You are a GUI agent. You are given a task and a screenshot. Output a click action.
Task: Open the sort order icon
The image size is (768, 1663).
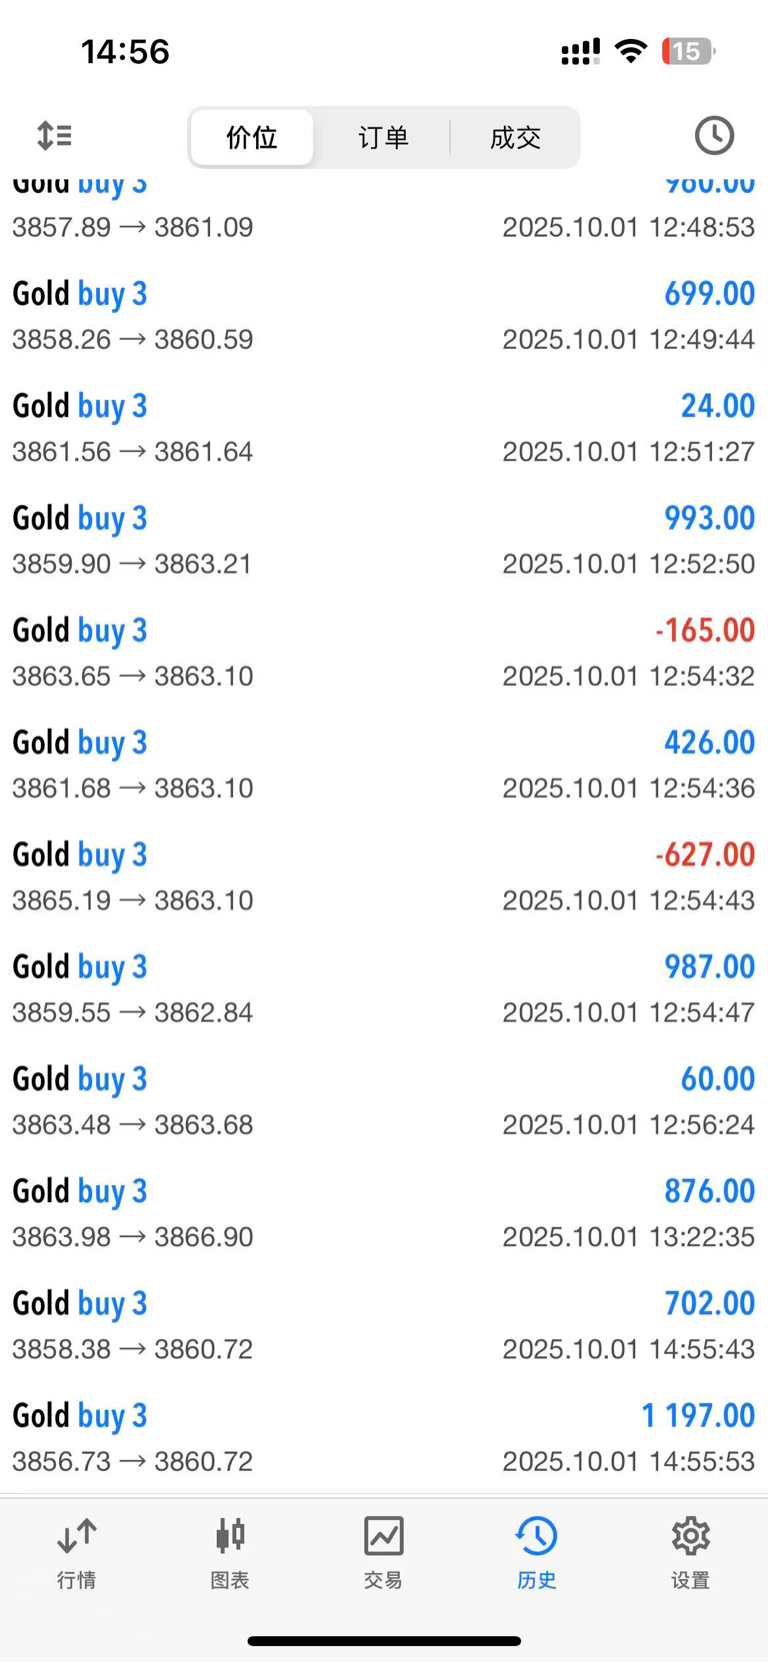tap(54, 135)
